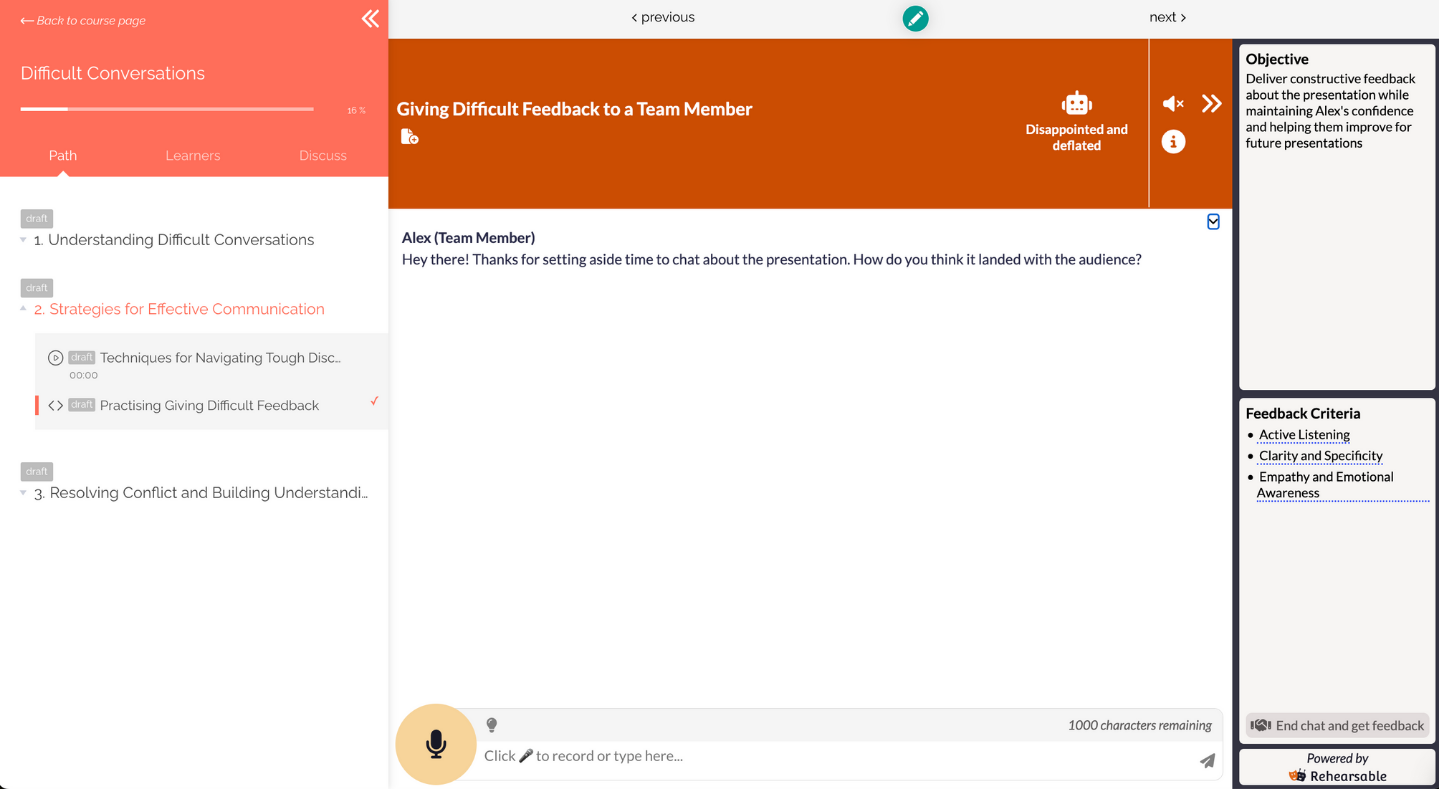Screen dimensions: 1440x789
Task: Click the robot character mood icon
Action: 1076,103
